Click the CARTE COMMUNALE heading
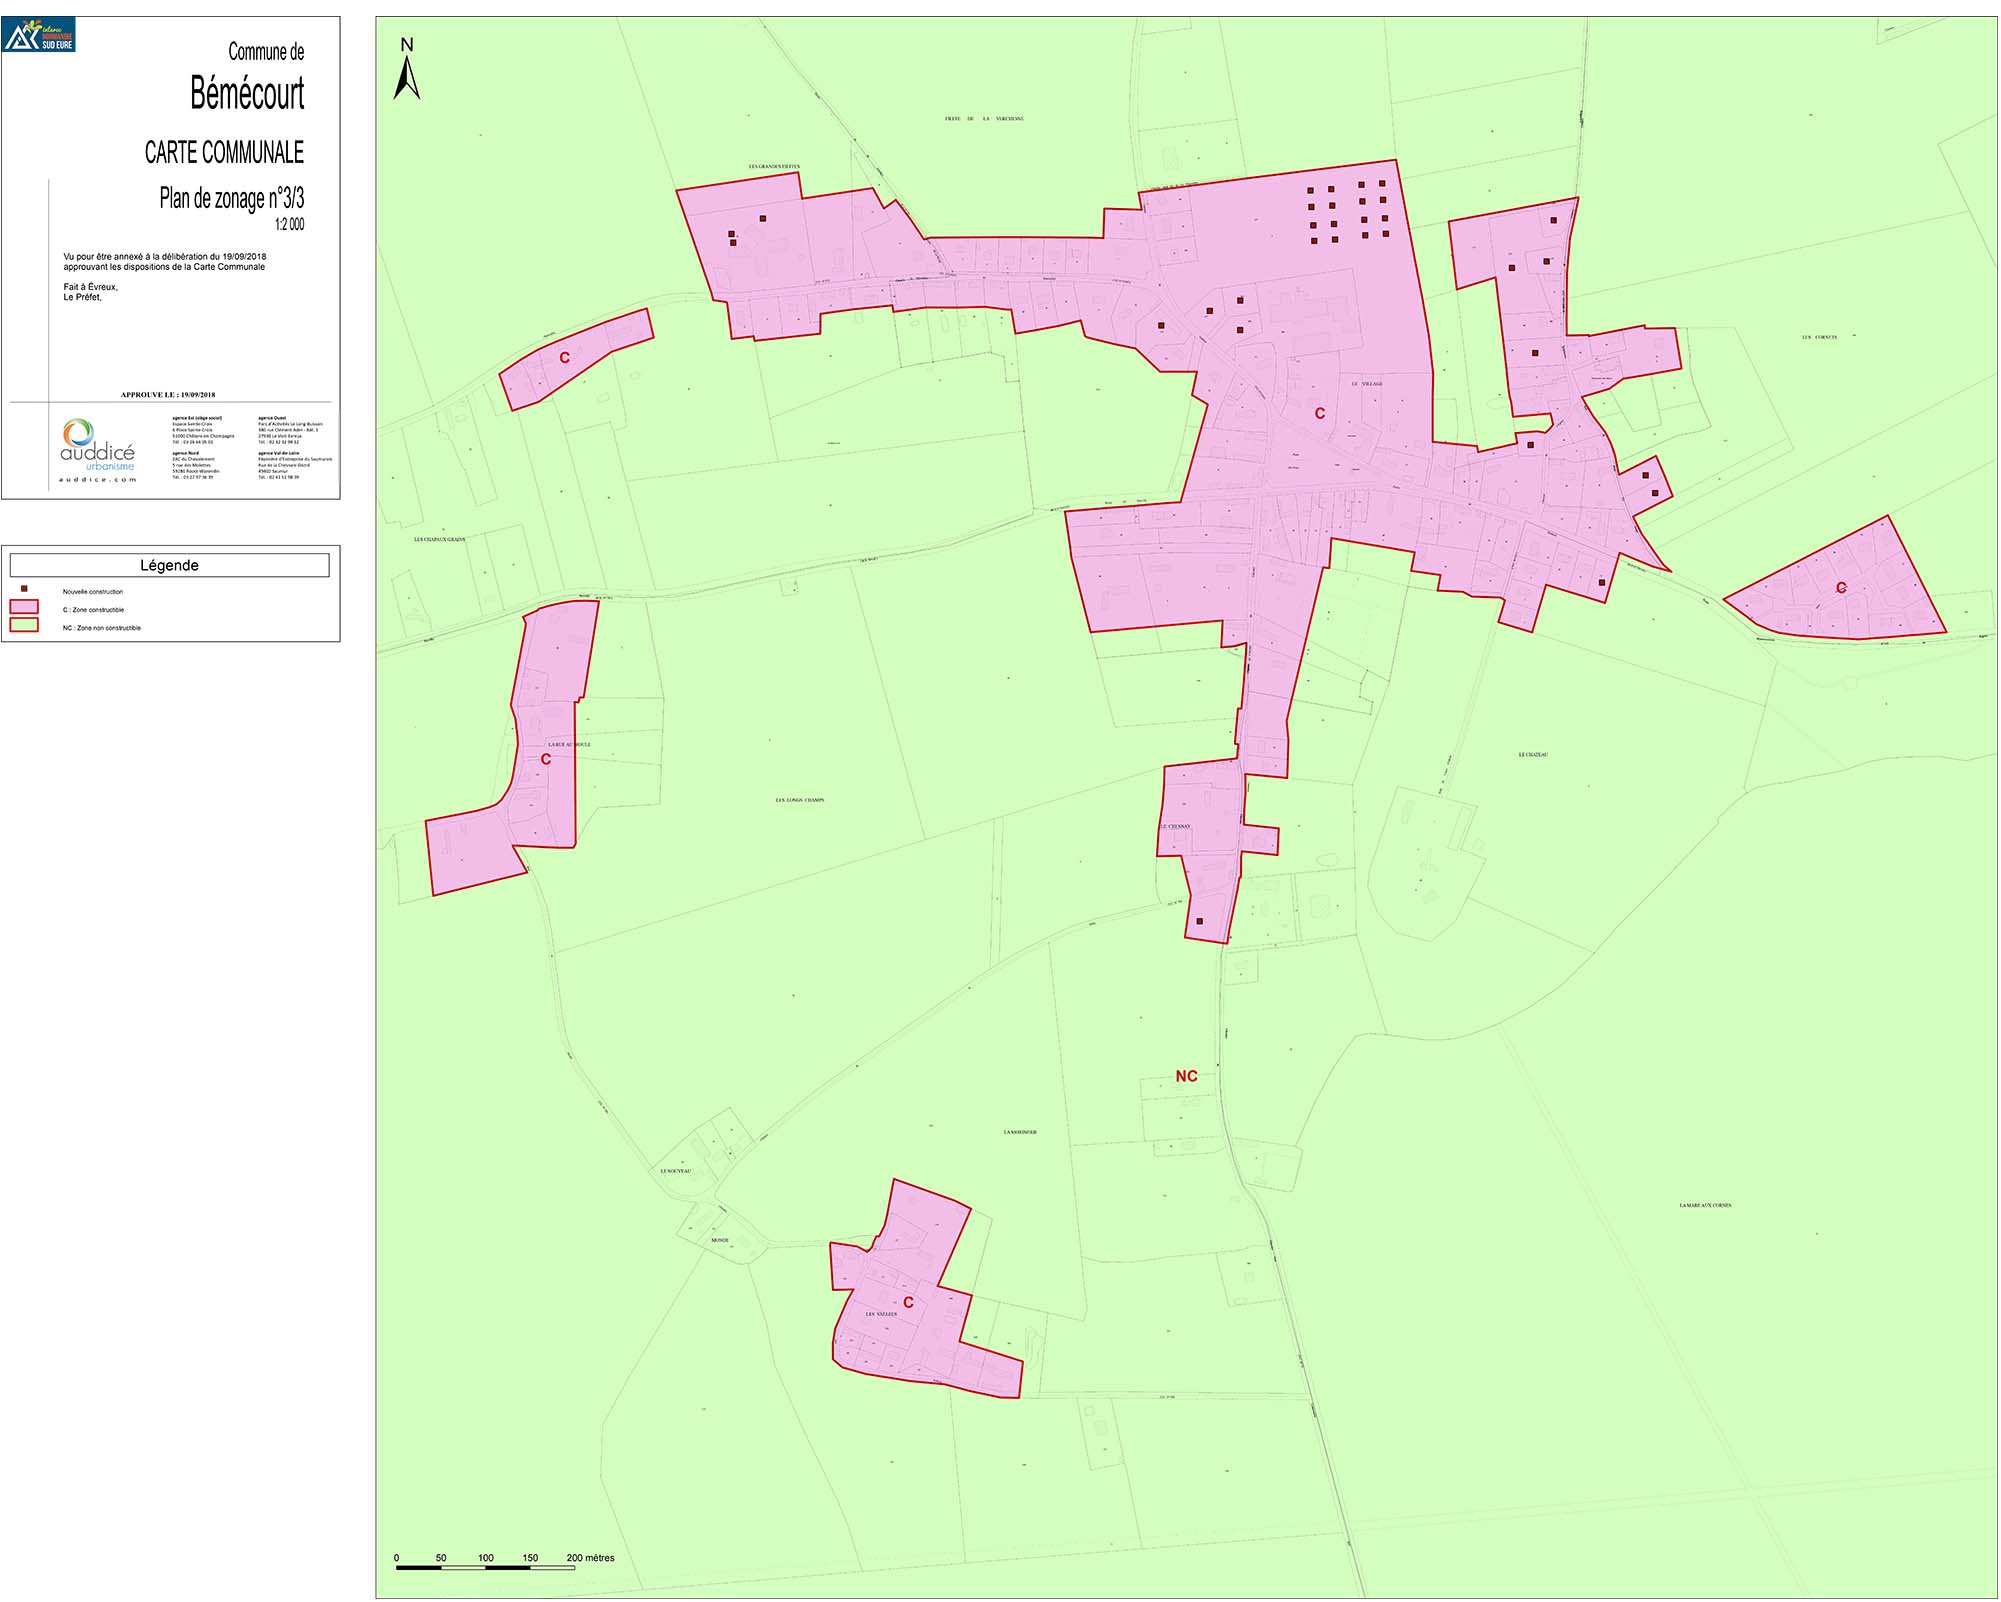Viewport: 2001px width, 1602px height. [224, 152]
